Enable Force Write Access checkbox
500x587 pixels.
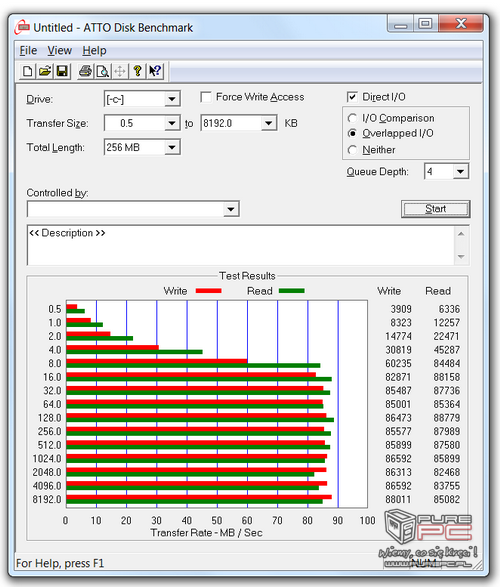pos(206,97)
